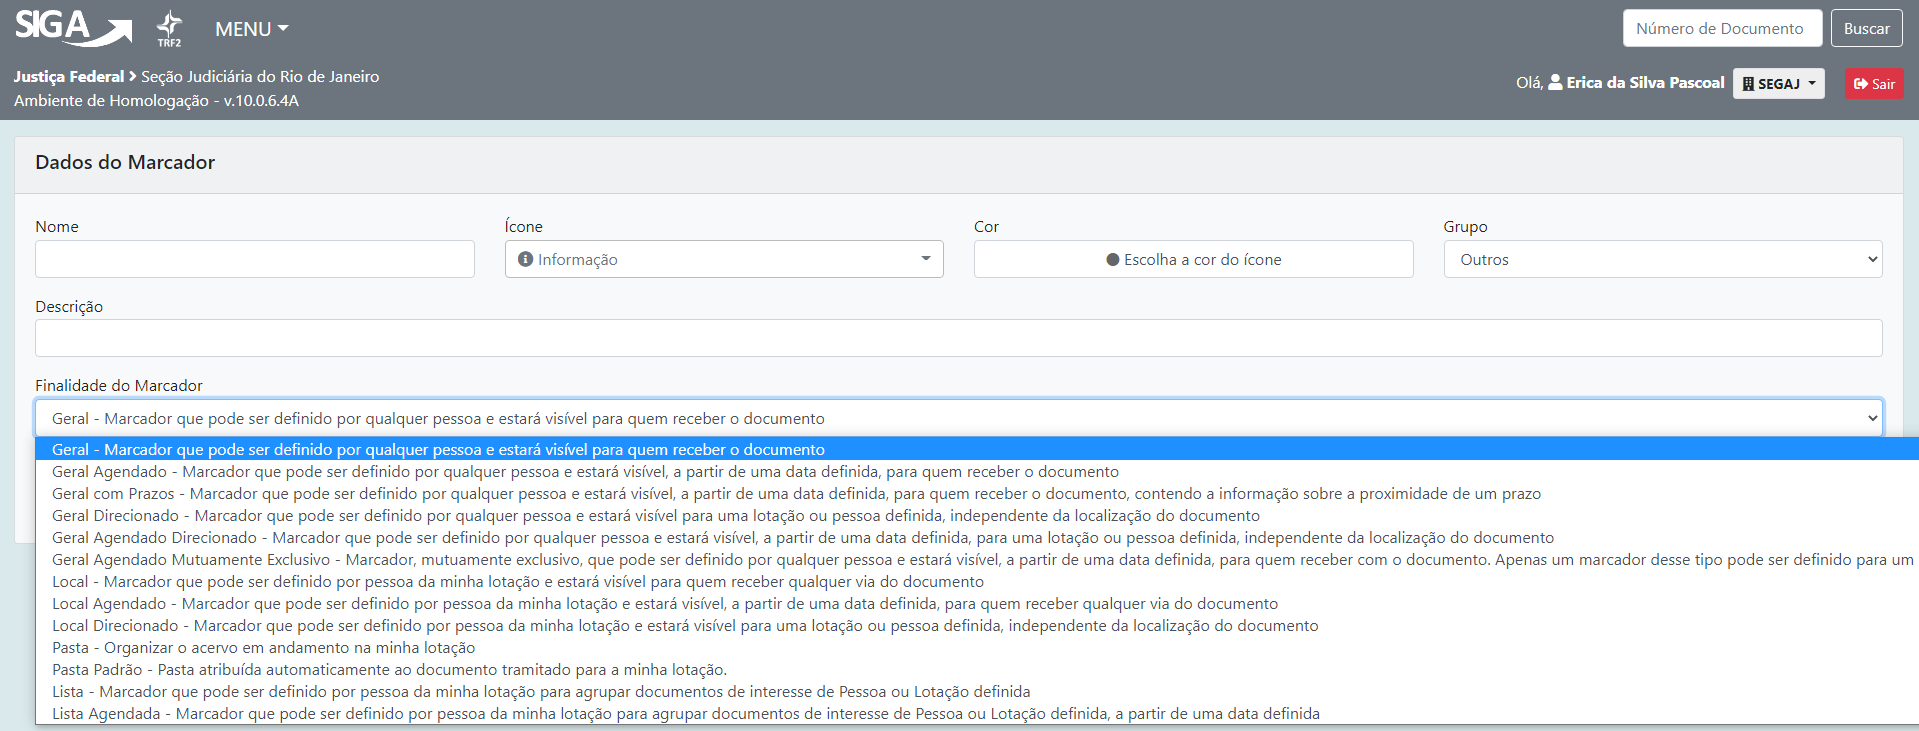Expand the Ícone Informação dropdown
The image size is (1919, 731).
click(x=724, y=259)
